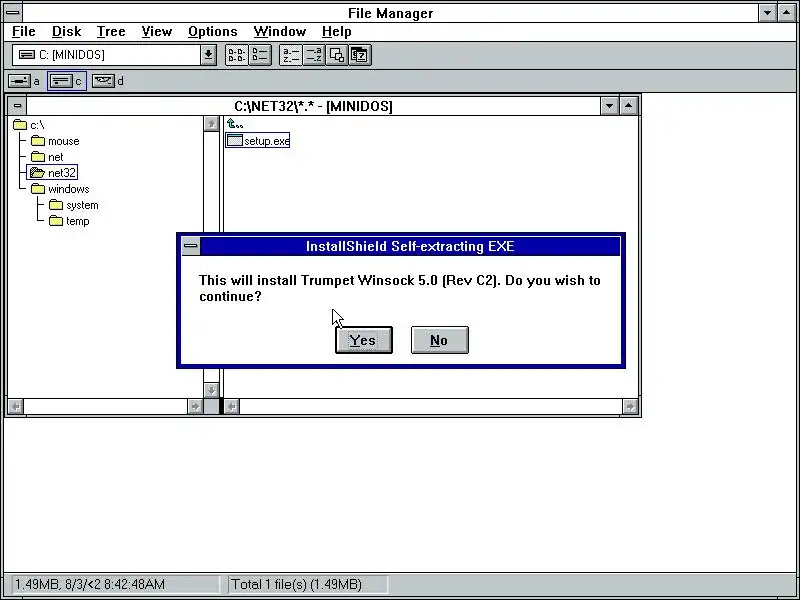Sort files by date using toolbar icon
Viewport: 800px width, 600px height.
pyautogui.click(x=360, y=55)
